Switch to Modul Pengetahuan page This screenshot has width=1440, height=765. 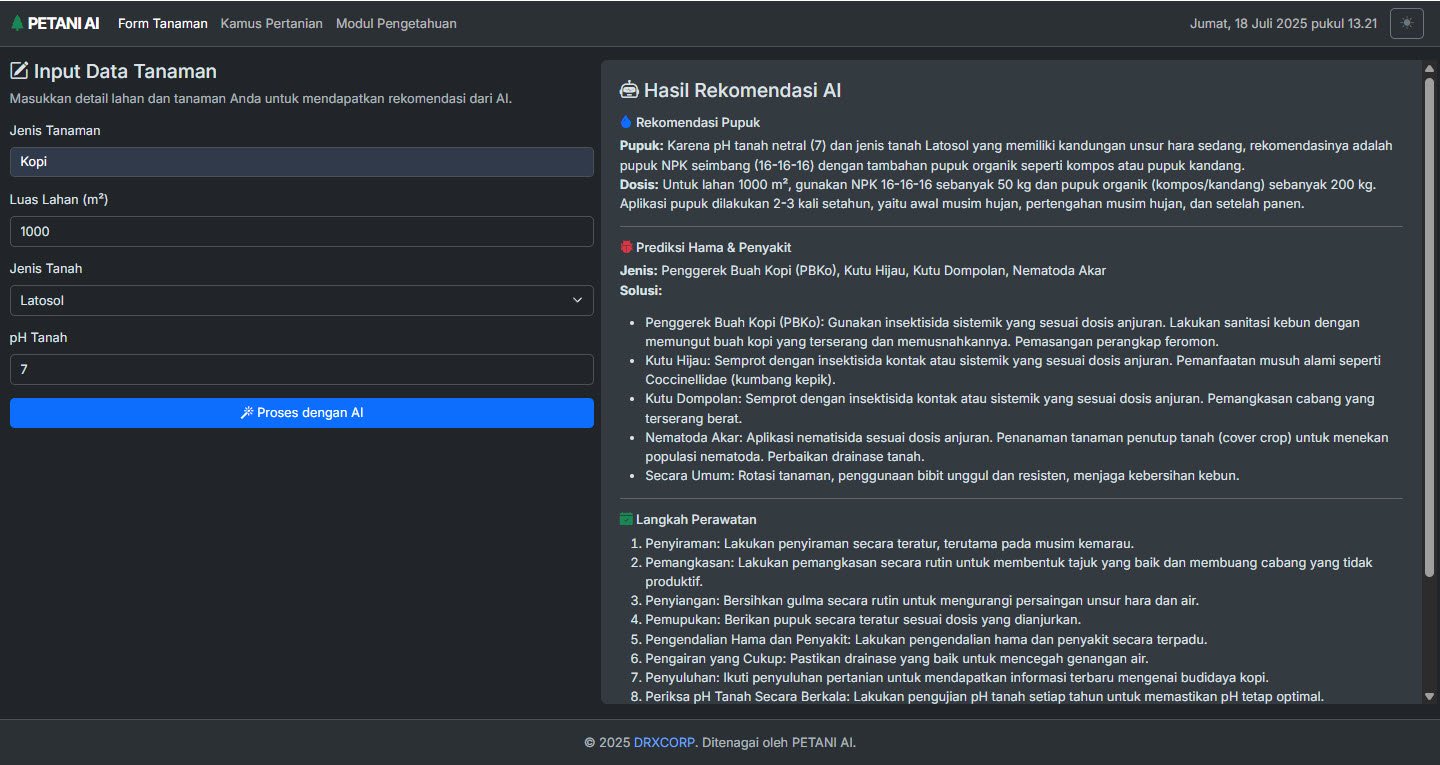396,23
